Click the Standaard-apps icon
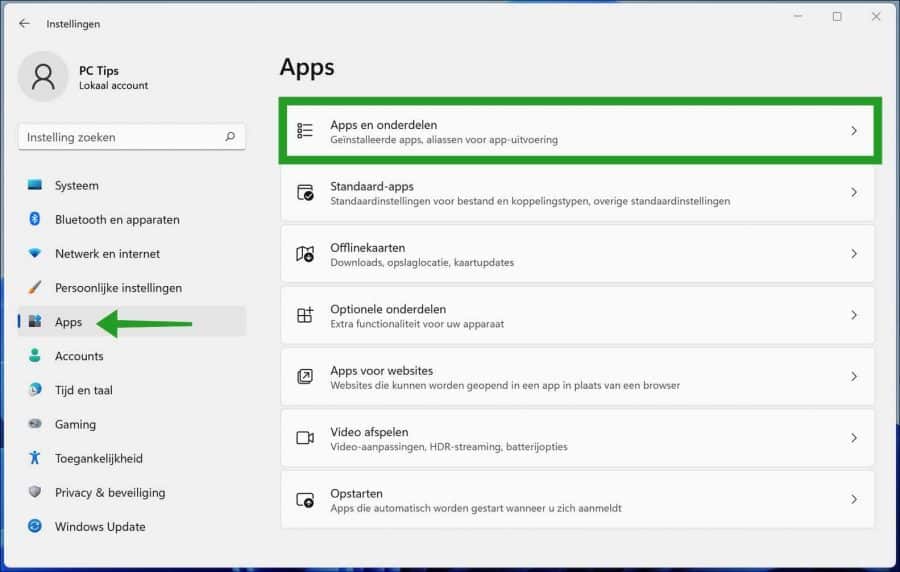 tap(305, 192)
